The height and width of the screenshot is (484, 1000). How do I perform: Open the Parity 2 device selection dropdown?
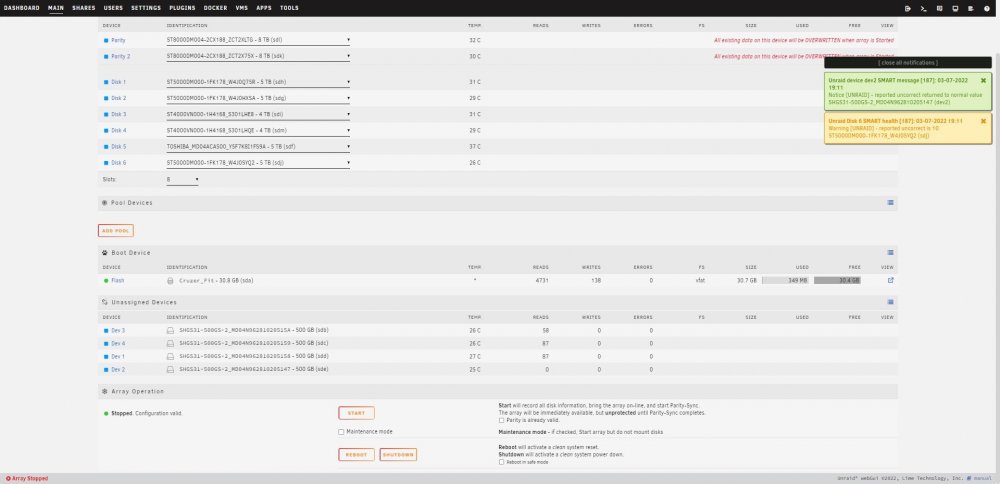258,56
